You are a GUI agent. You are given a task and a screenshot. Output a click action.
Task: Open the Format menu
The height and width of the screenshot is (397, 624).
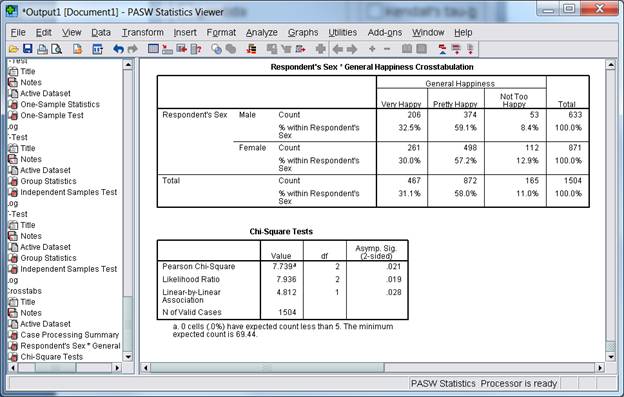pyautogui.click(x=221, y=33)
